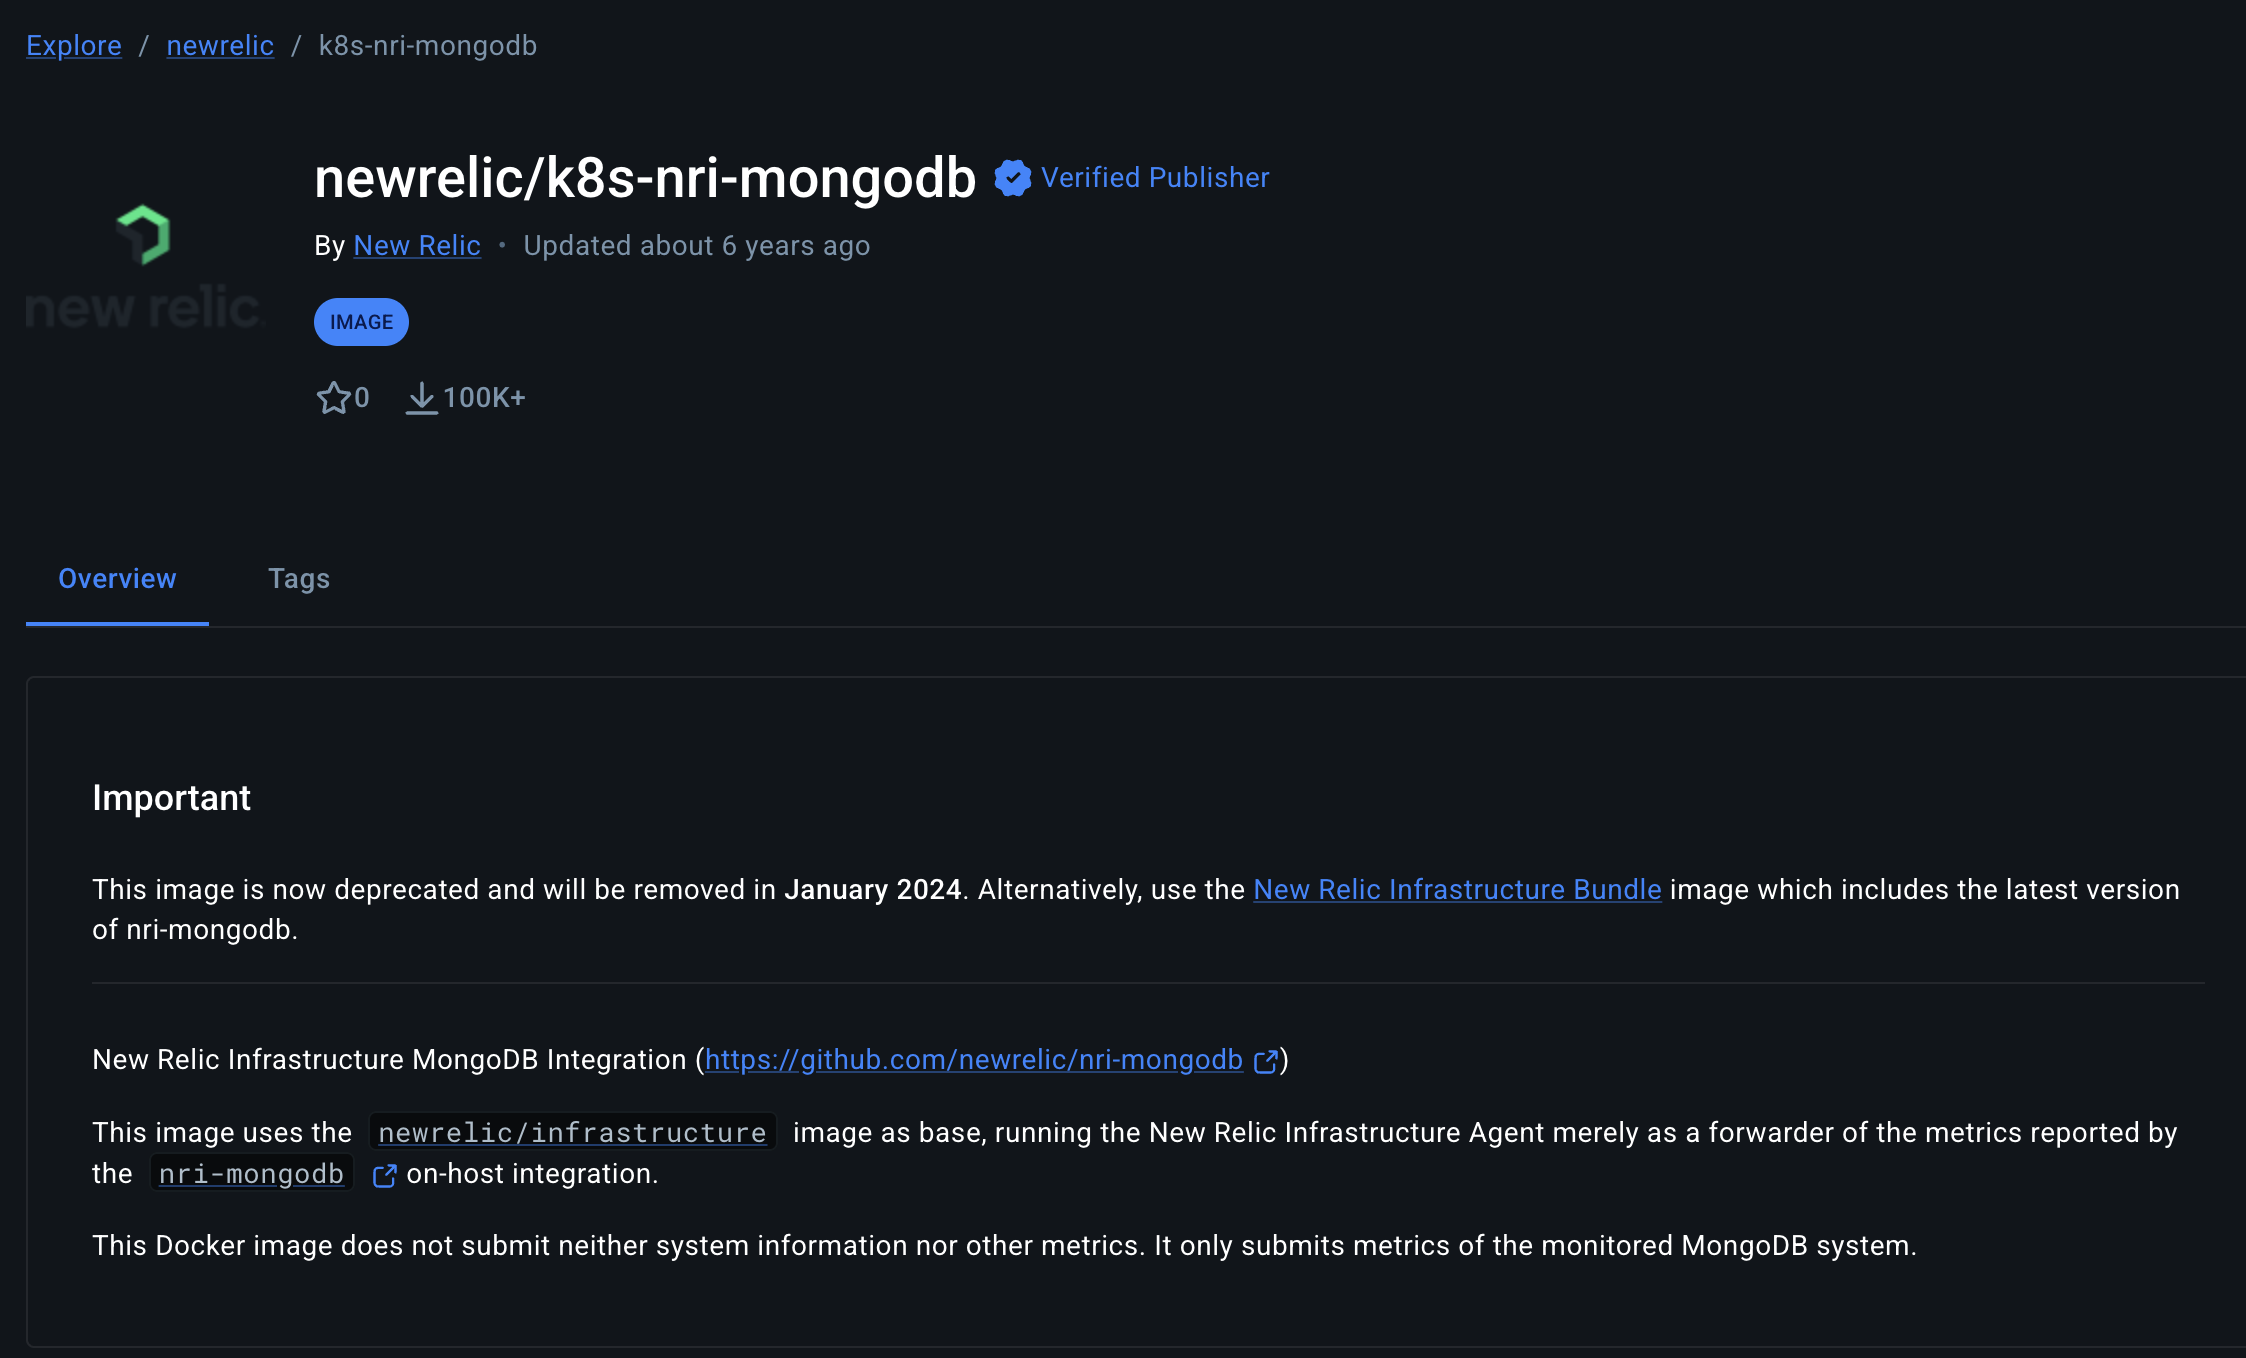Open the nri-mongodb on-host integration link
The image size is (2246, 1358).
tap(251, 1173)
